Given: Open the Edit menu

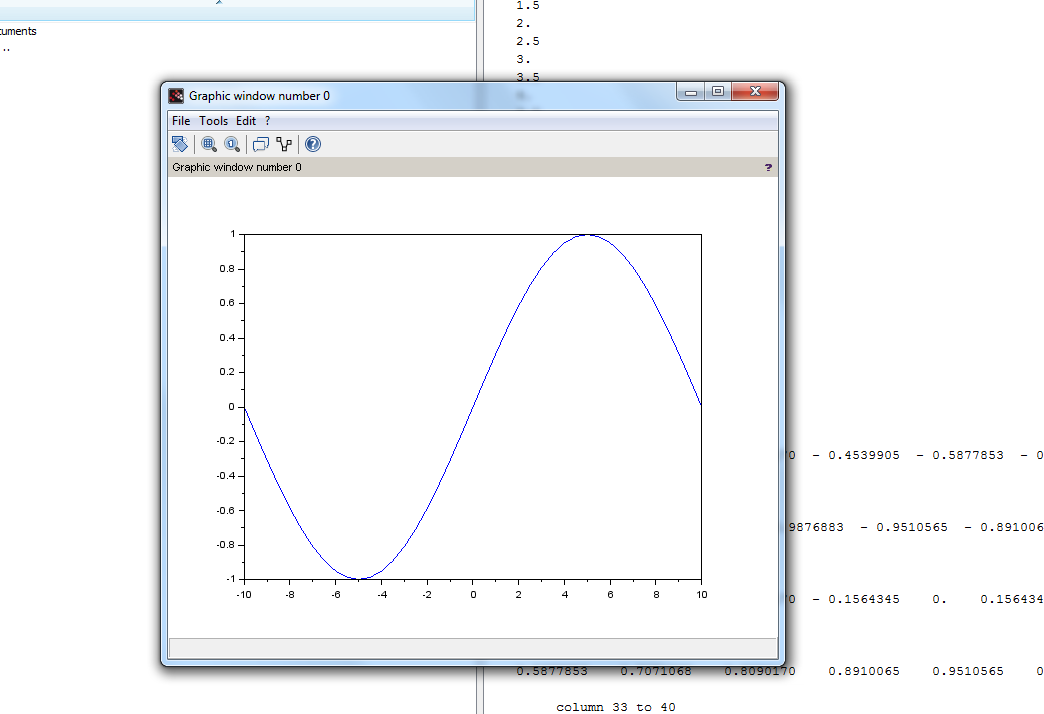Looking at the screenshot, I should 246,121.
